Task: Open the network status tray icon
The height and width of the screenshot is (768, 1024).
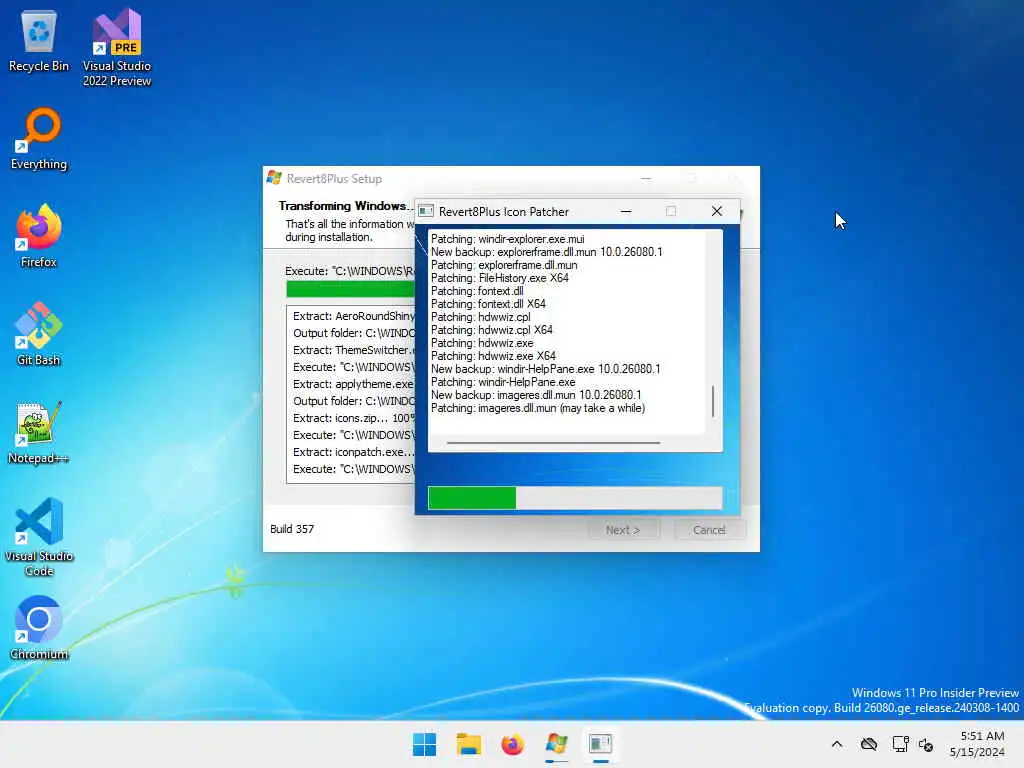Action: [900, 744]
